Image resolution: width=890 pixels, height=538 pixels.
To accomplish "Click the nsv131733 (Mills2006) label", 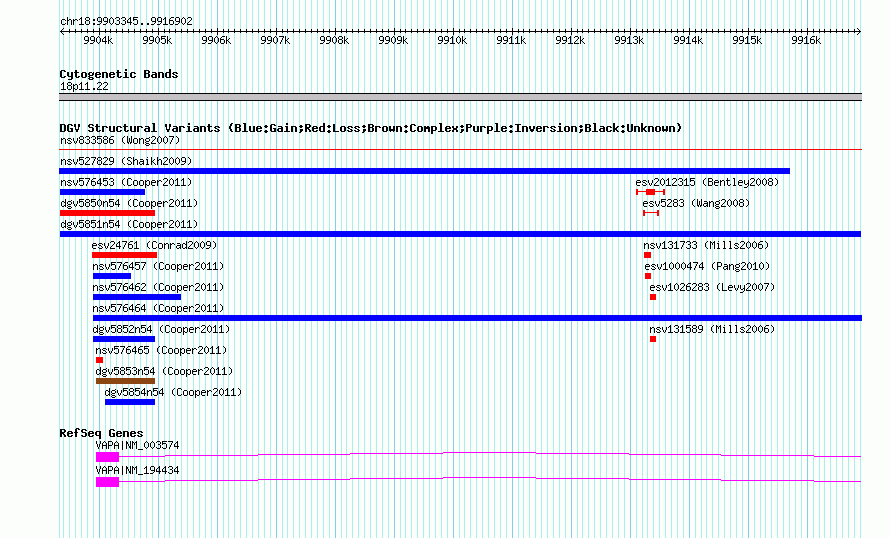I will point(706,245).
